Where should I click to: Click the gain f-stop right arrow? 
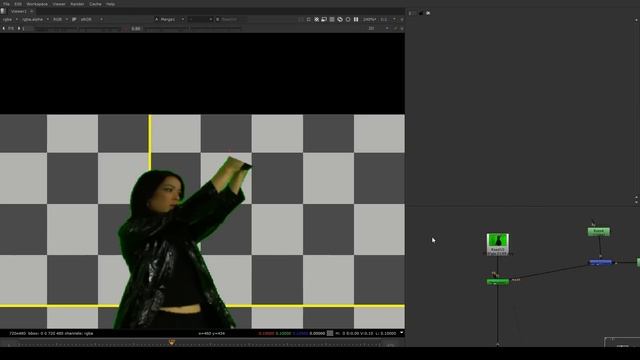click(x=19, y=29)
